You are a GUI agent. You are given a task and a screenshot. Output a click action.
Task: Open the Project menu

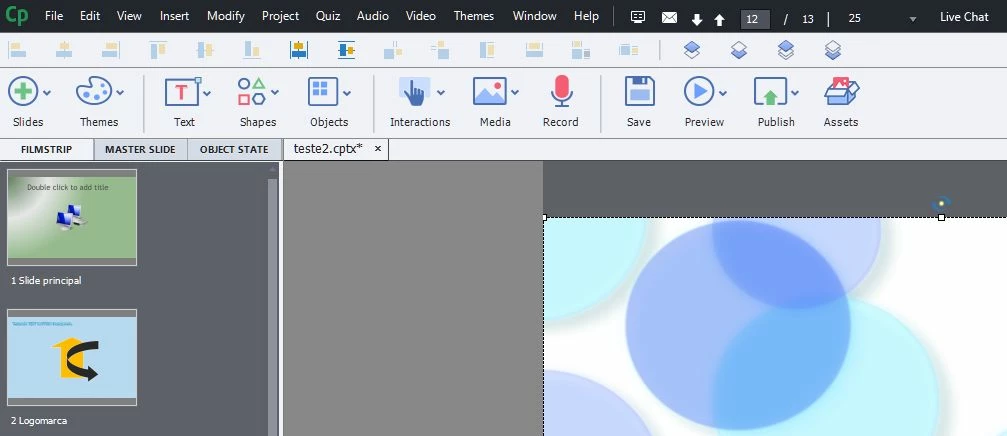click(281, 16)
